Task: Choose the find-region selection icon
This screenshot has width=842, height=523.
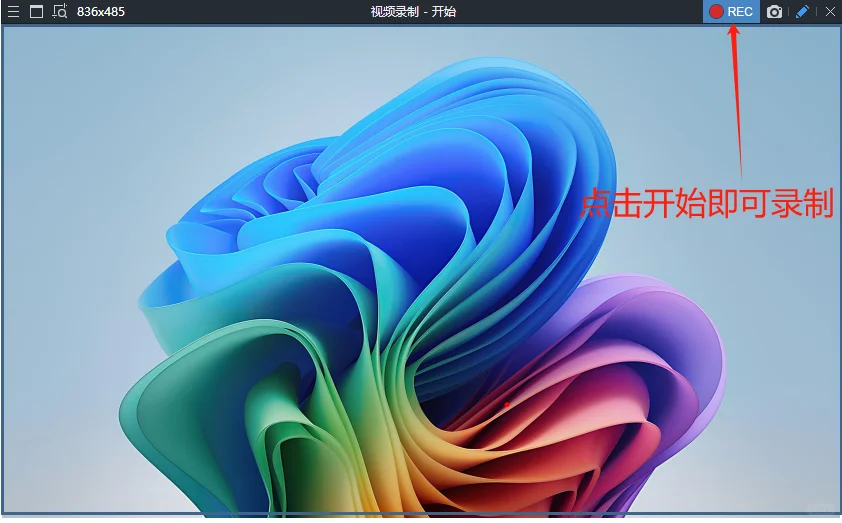Action: (x=60, y=11)
